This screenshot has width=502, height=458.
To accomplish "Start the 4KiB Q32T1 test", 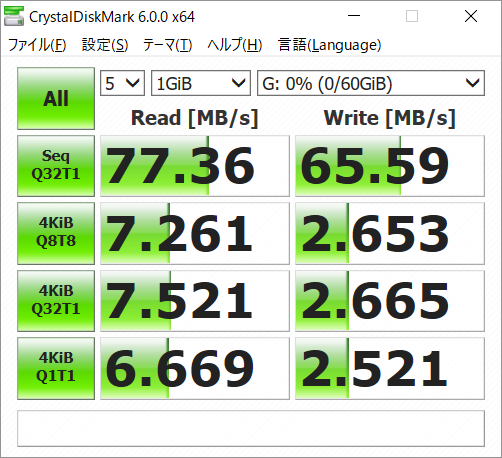I will (56, 301).
